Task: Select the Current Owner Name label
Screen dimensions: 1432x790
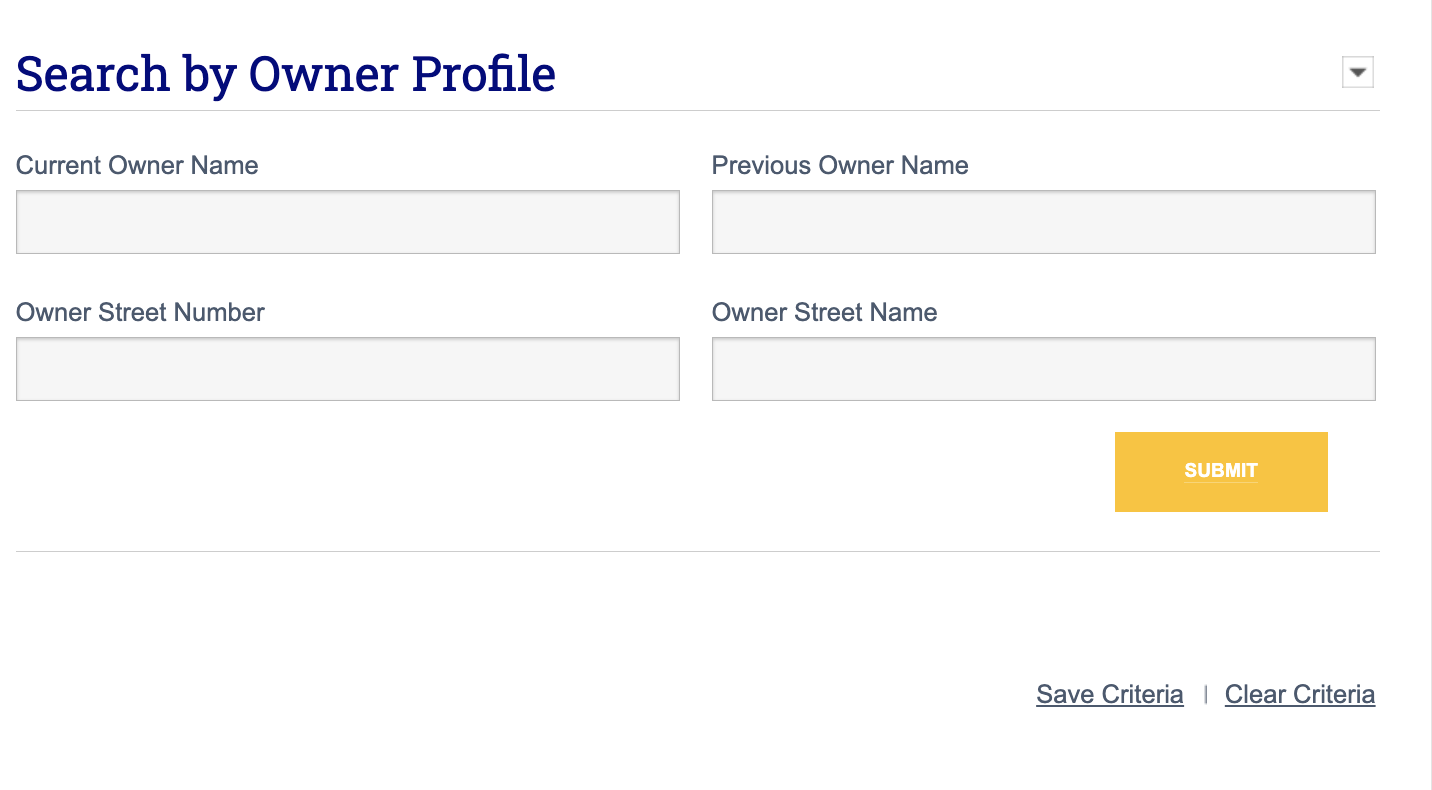Action: 136,165
